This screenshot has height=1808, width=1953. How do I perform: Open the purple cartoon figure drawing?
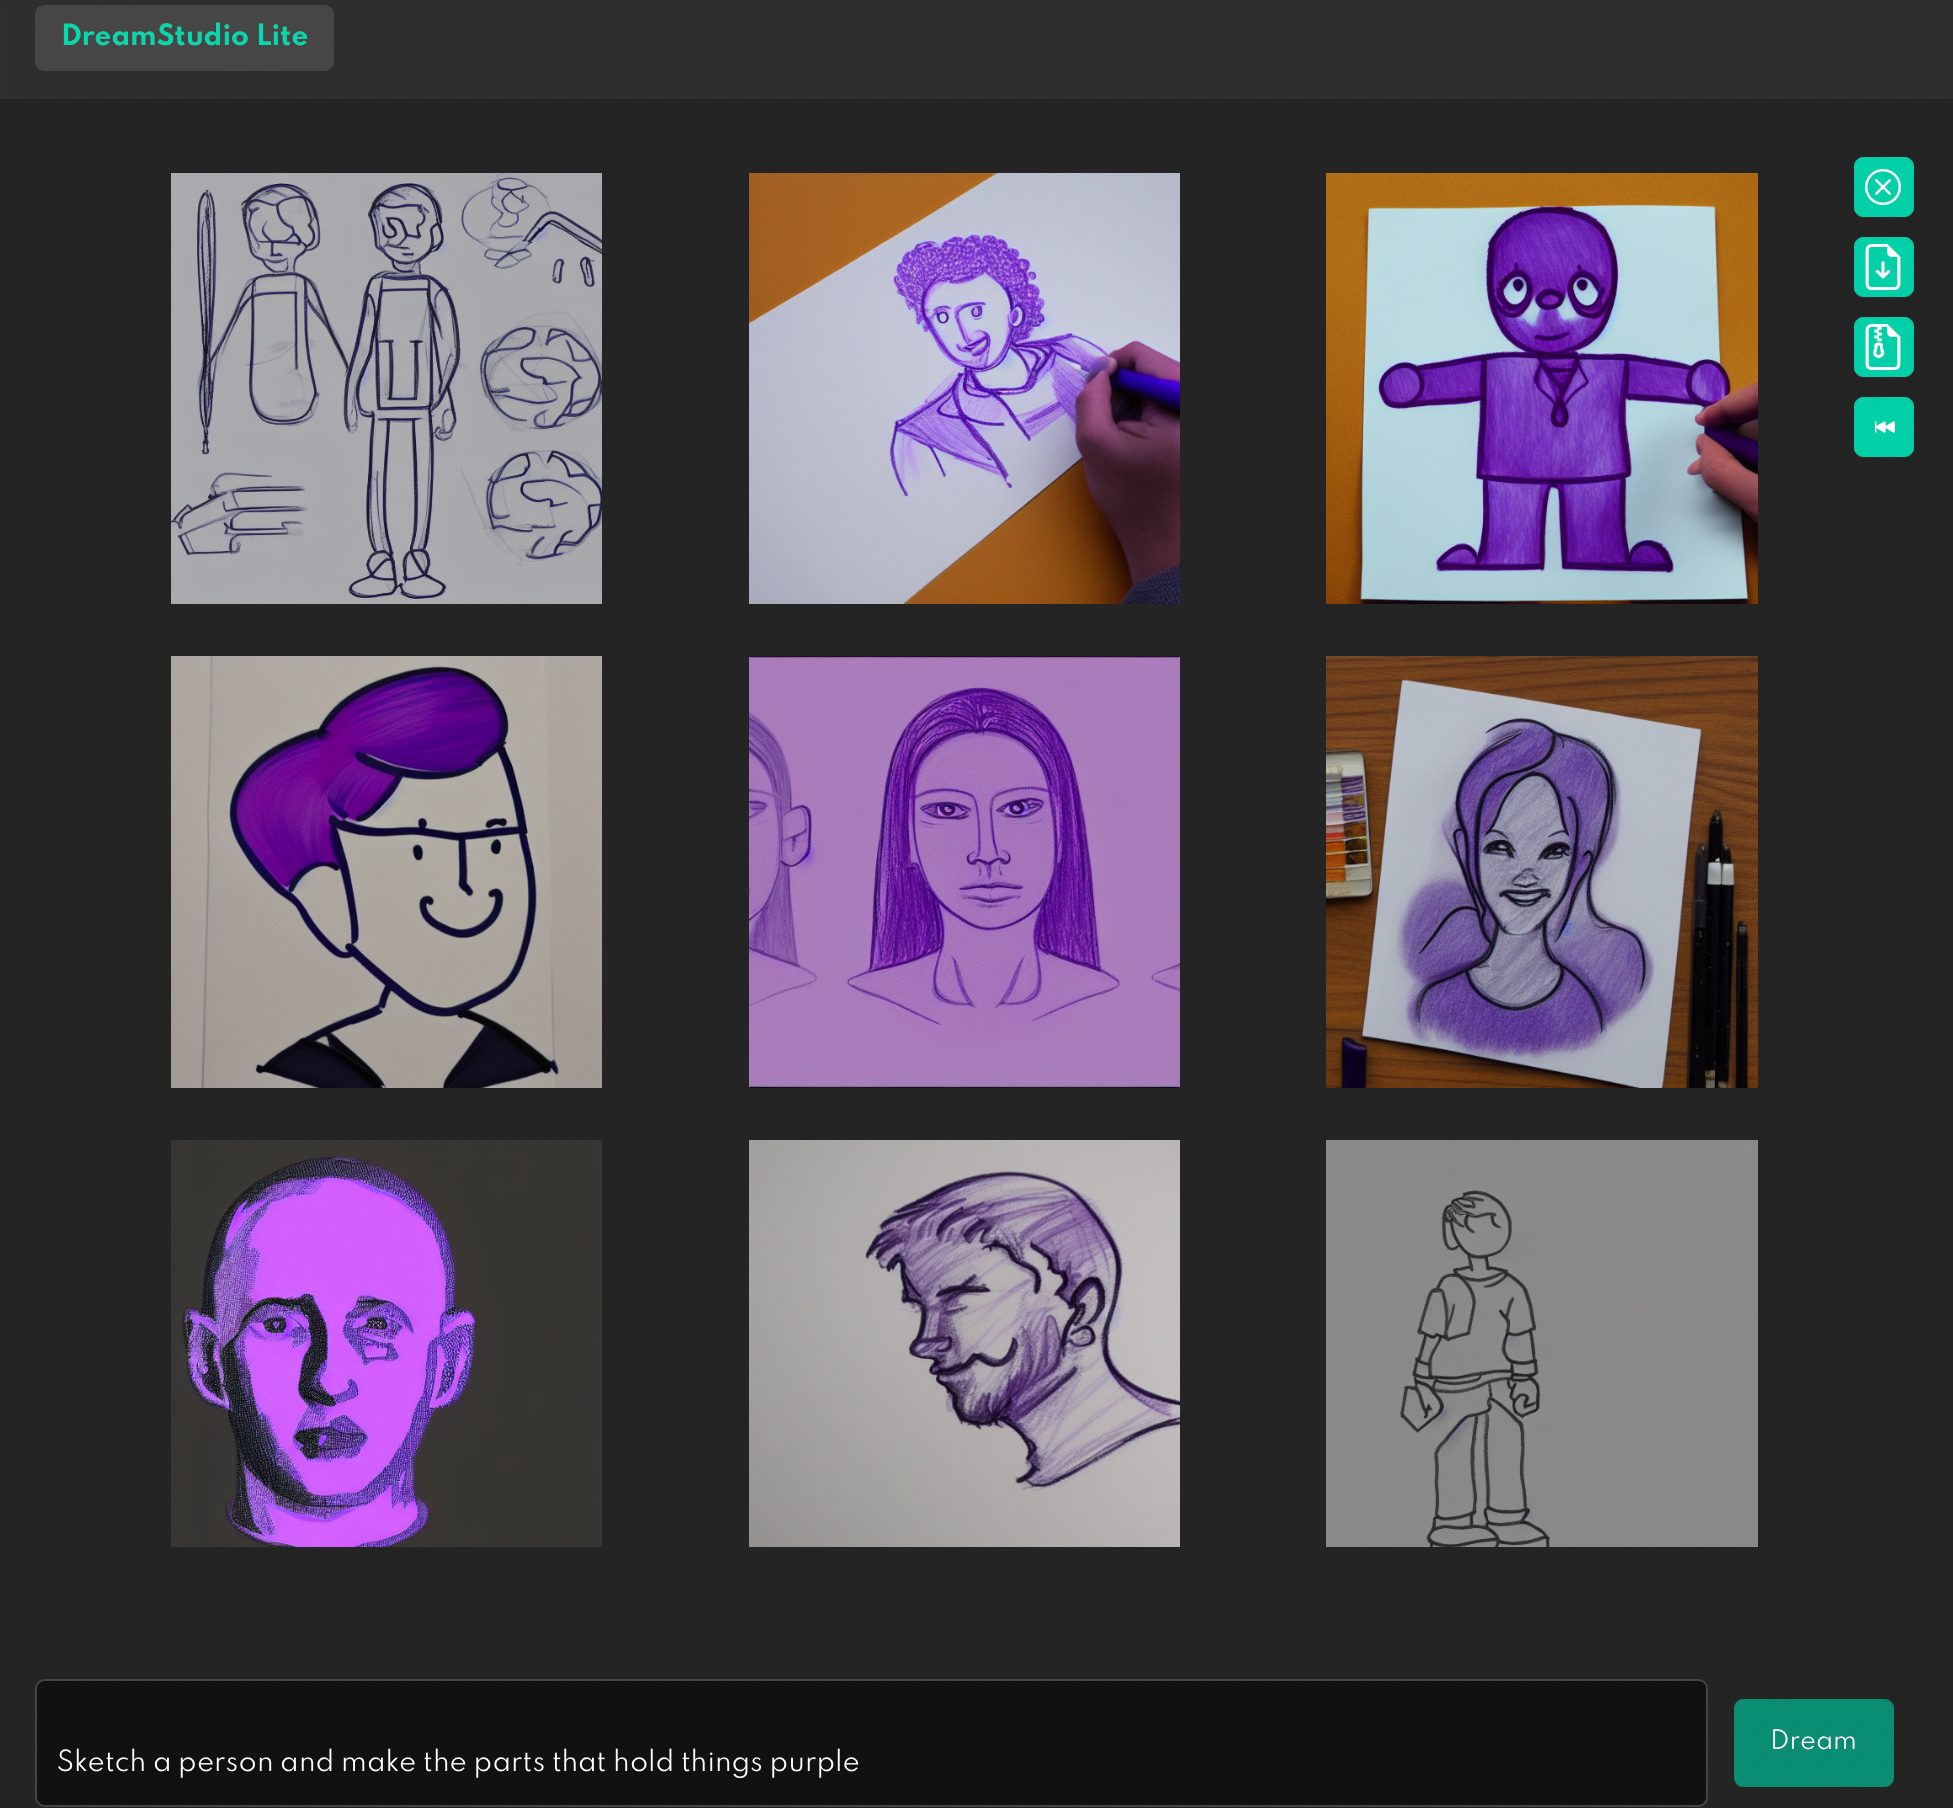coord(1541,388)
